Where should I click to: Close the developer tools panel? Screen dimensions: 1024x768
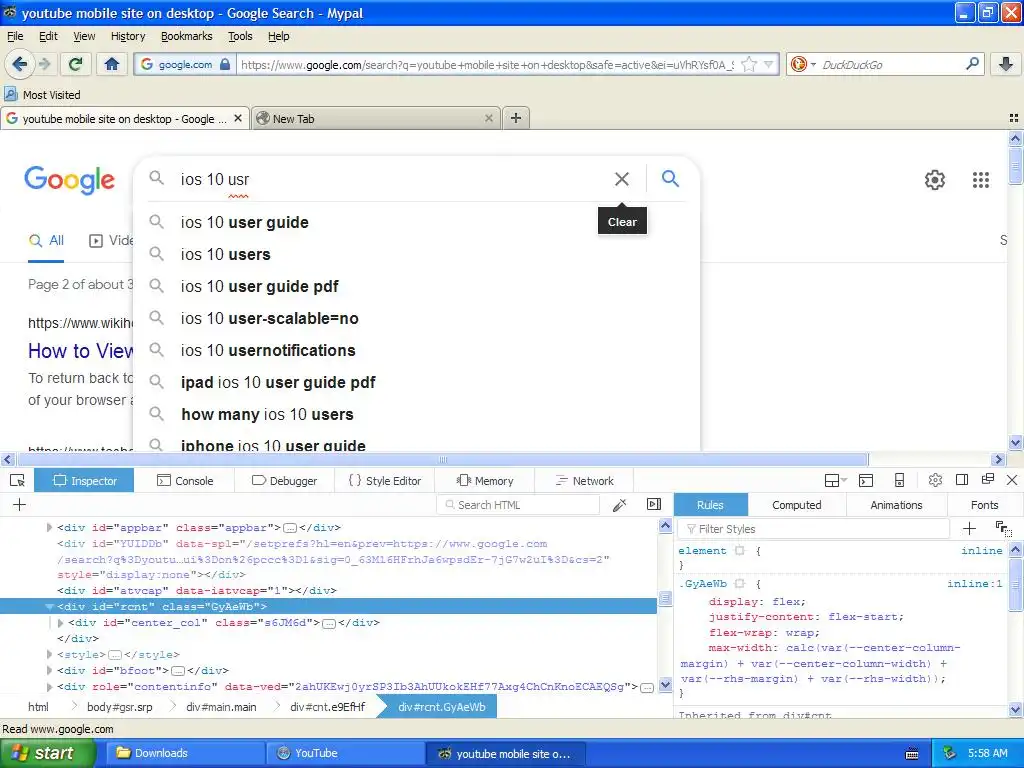[1012, 480]
